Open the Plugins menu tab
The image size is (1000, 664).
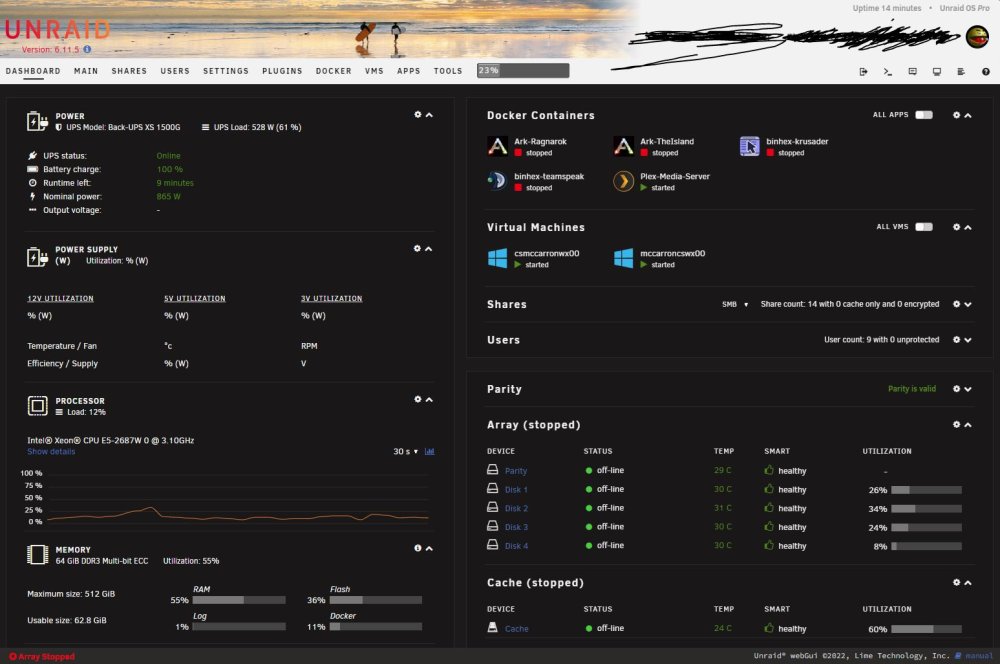pyautogui.click(x=282, y=71)
